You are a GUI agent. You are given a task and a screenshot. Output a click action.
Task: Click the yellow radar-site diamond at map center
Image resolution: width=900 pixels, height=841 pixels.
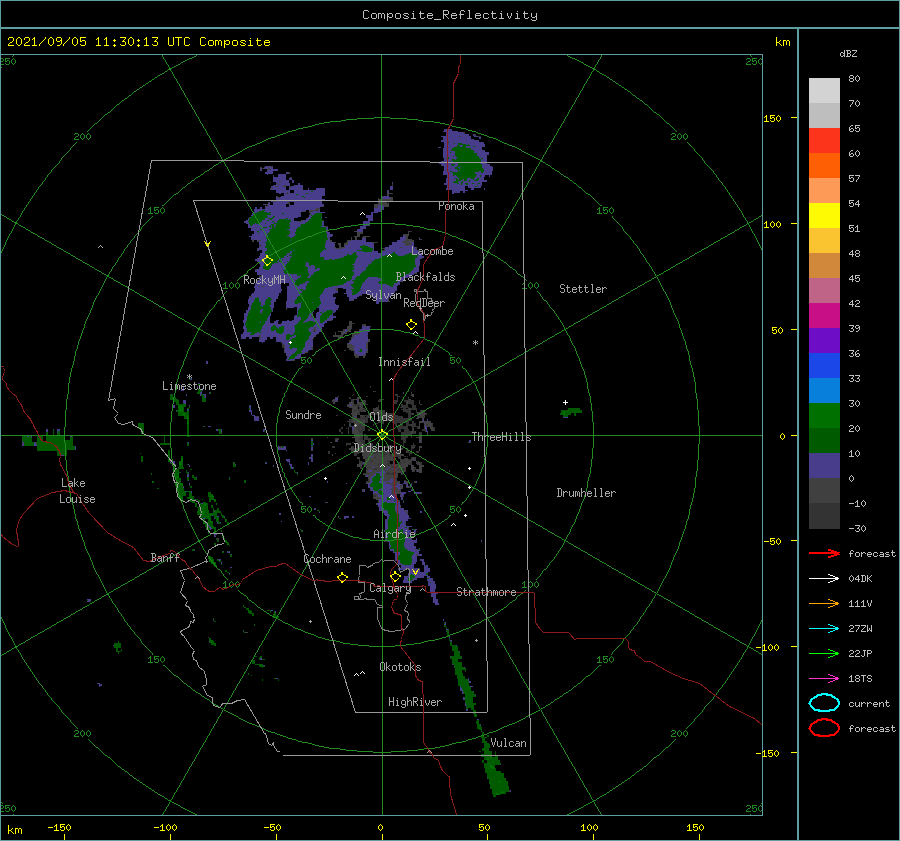coord(382,435)
